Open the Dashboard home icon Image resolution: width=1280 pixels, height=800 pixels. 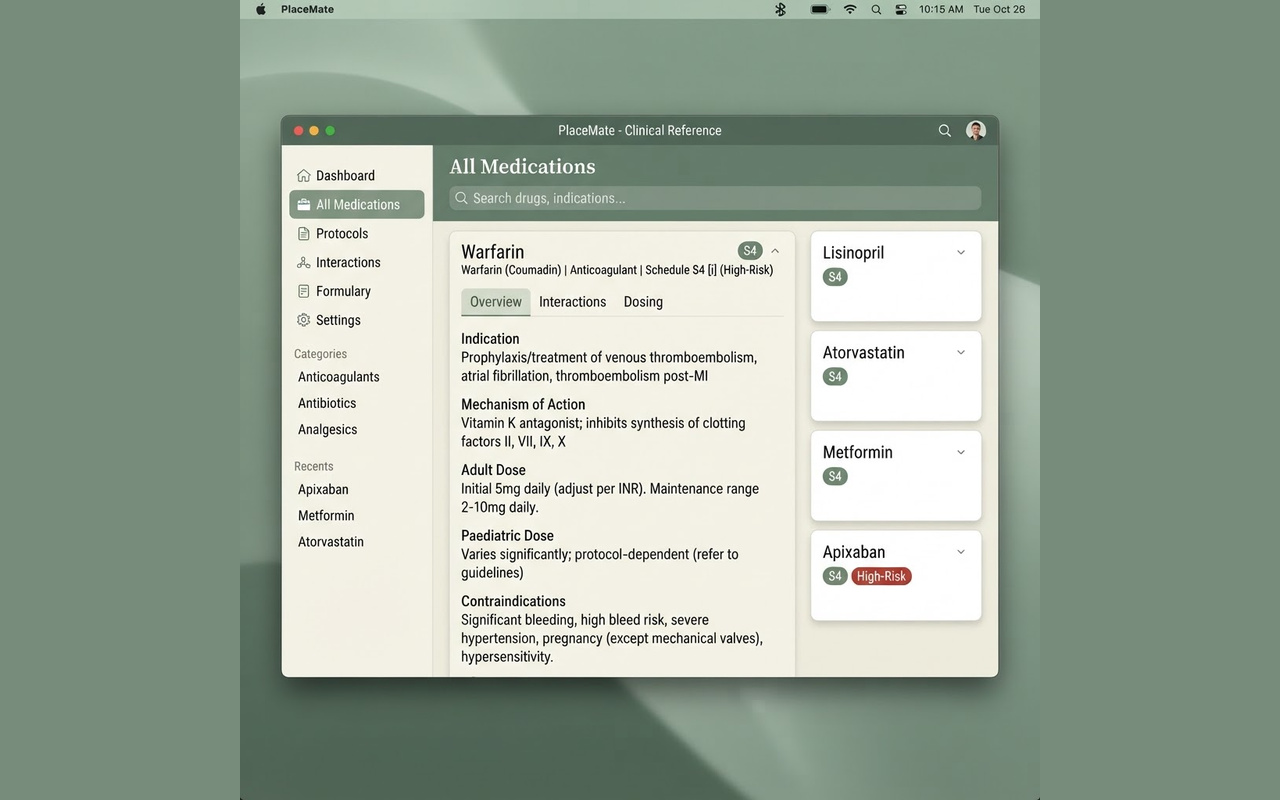(304, 176)
